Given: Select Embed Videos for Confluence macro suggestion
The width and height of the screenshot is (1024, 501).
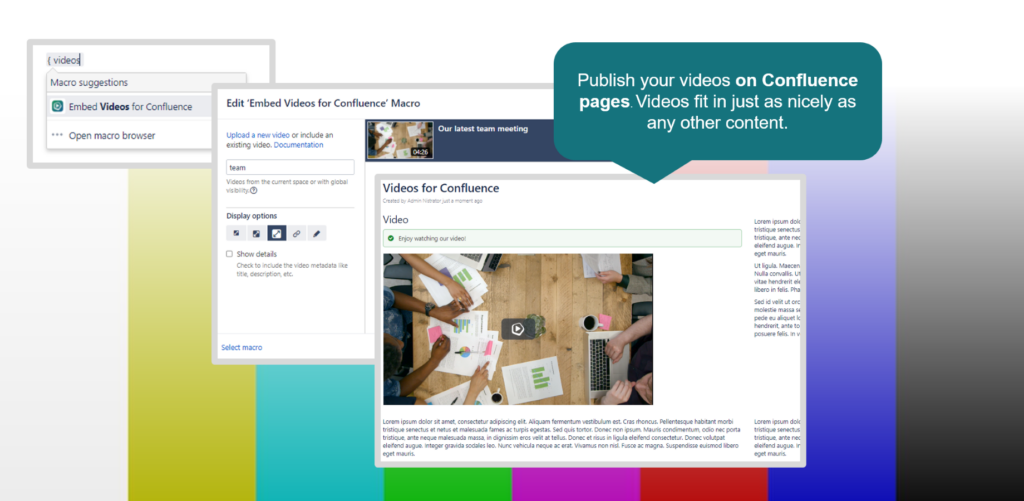Looking at the screenshot, I should [131, 106].
